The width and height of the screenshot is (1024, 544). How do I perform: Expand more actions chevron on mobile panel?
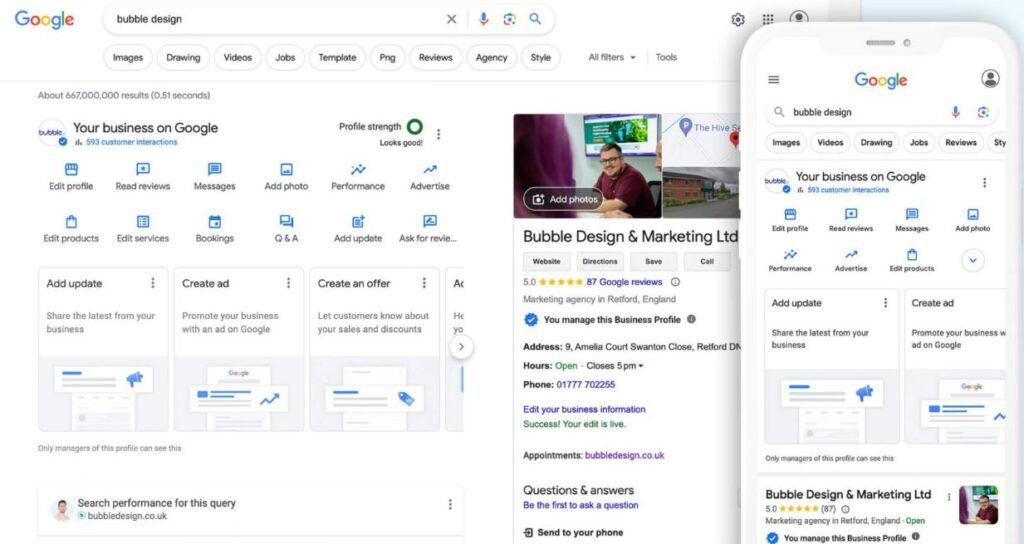[972, 260]
